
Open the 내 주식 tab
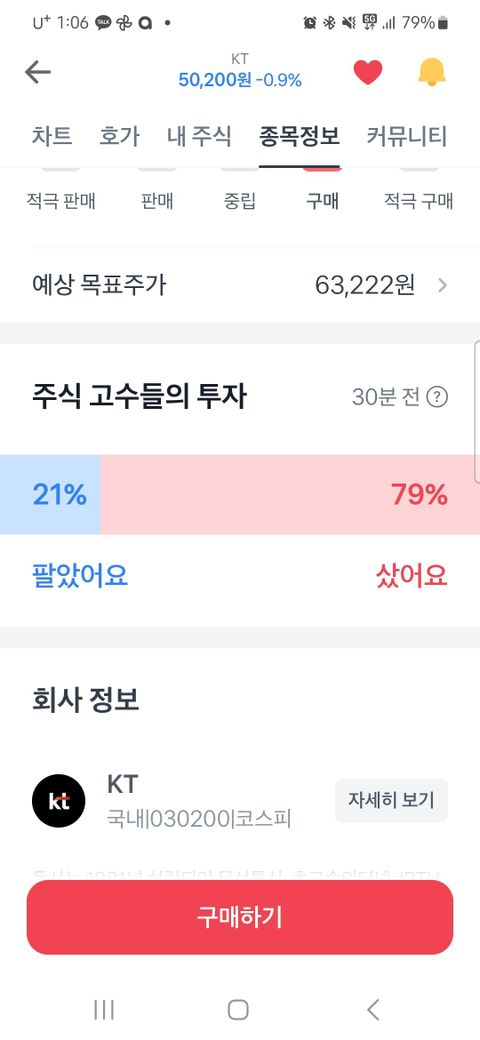(199, 137)
